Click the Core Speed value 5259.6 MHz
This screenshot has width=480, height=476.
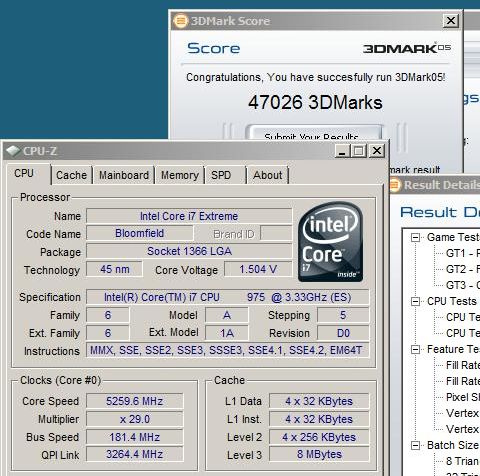(135, 401)
